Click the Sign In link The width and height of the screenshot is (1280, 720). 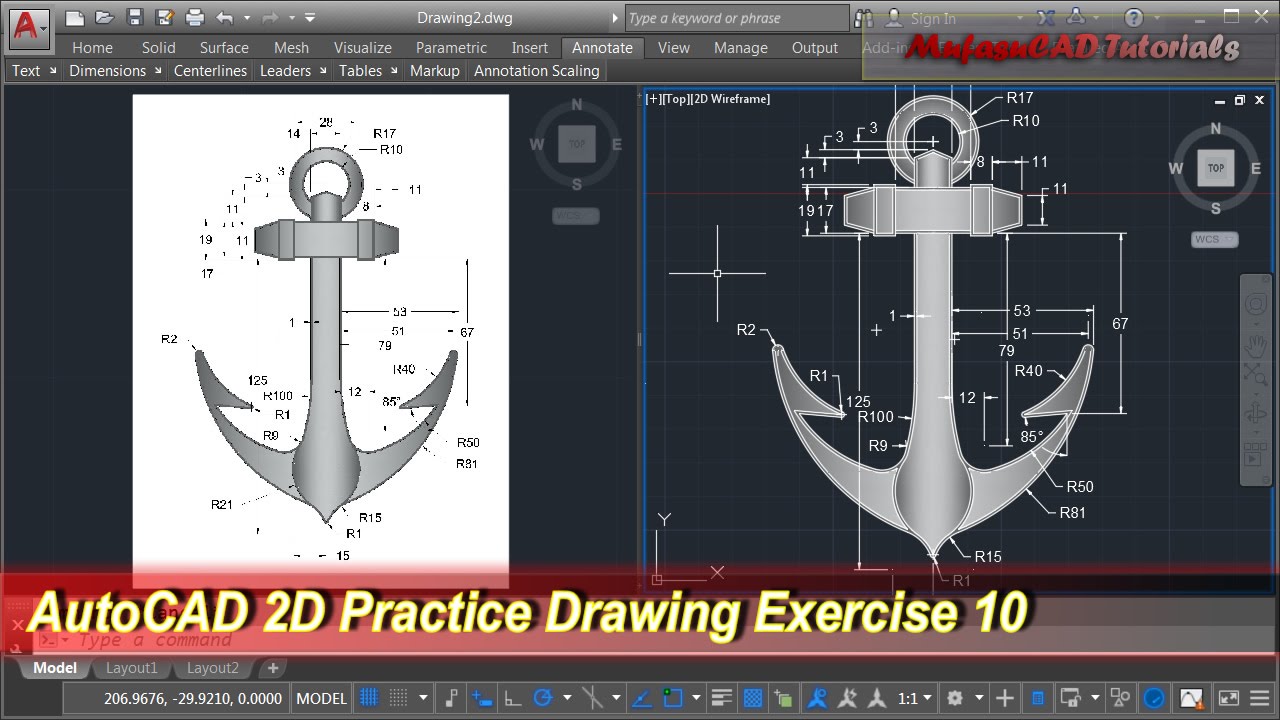pyautogui.click(x=933, y=18)
